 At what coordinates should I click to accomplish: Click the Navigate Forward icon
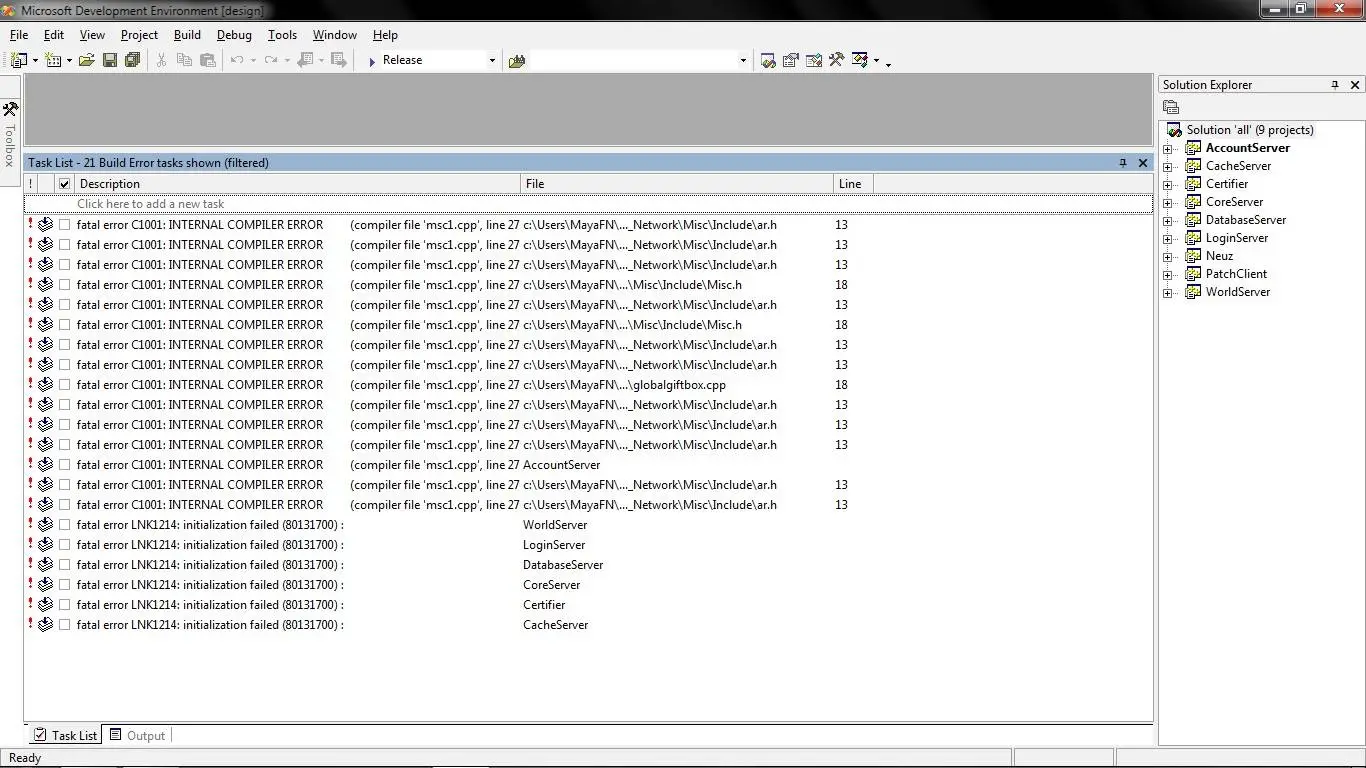tap(339, 60)
